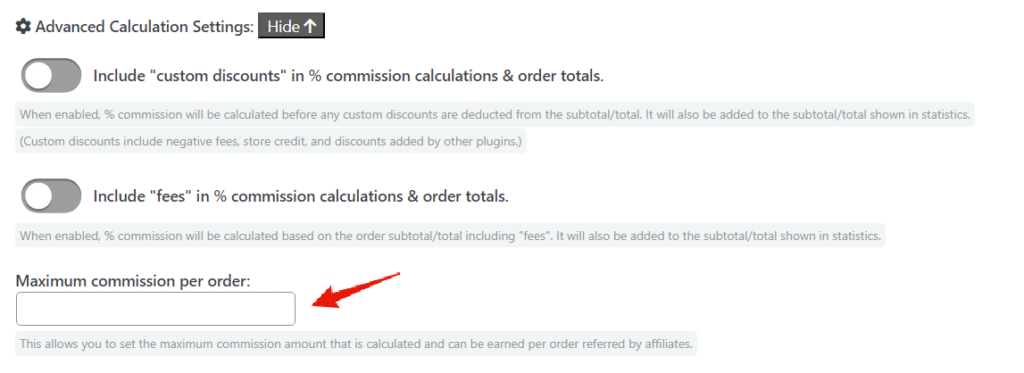Click the grey track of the fees toggle
Image resolution: width=1024 pixels, height=373 pixels.
tap(67, 196)
